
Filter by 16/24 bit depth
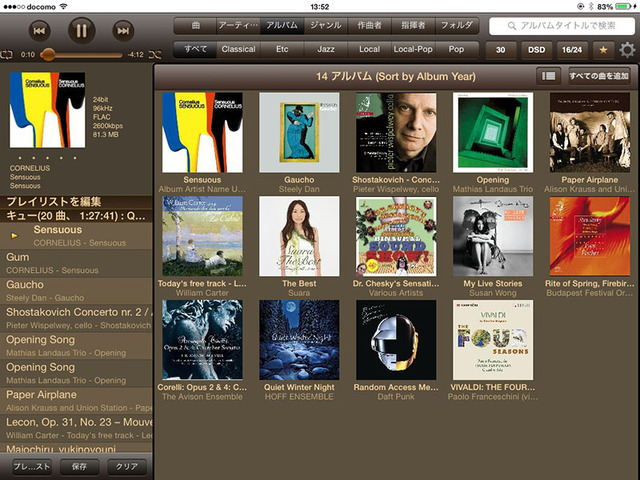[573, 49]
